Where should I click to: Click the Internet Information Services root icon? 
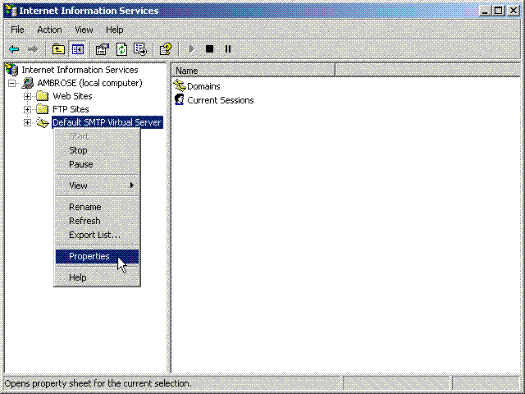11,70
